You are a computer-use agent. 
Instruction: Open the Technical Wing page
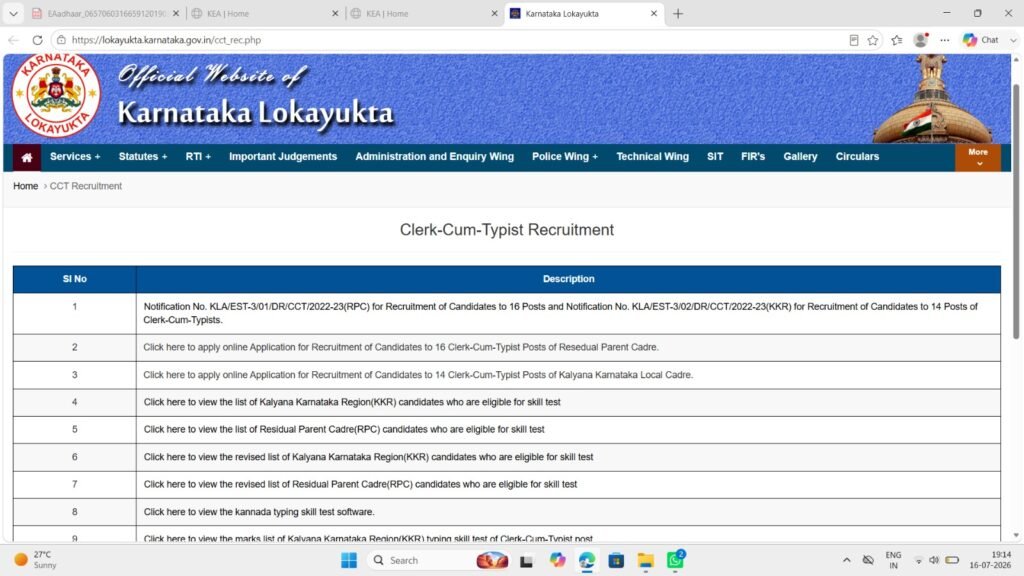(652, 157)
